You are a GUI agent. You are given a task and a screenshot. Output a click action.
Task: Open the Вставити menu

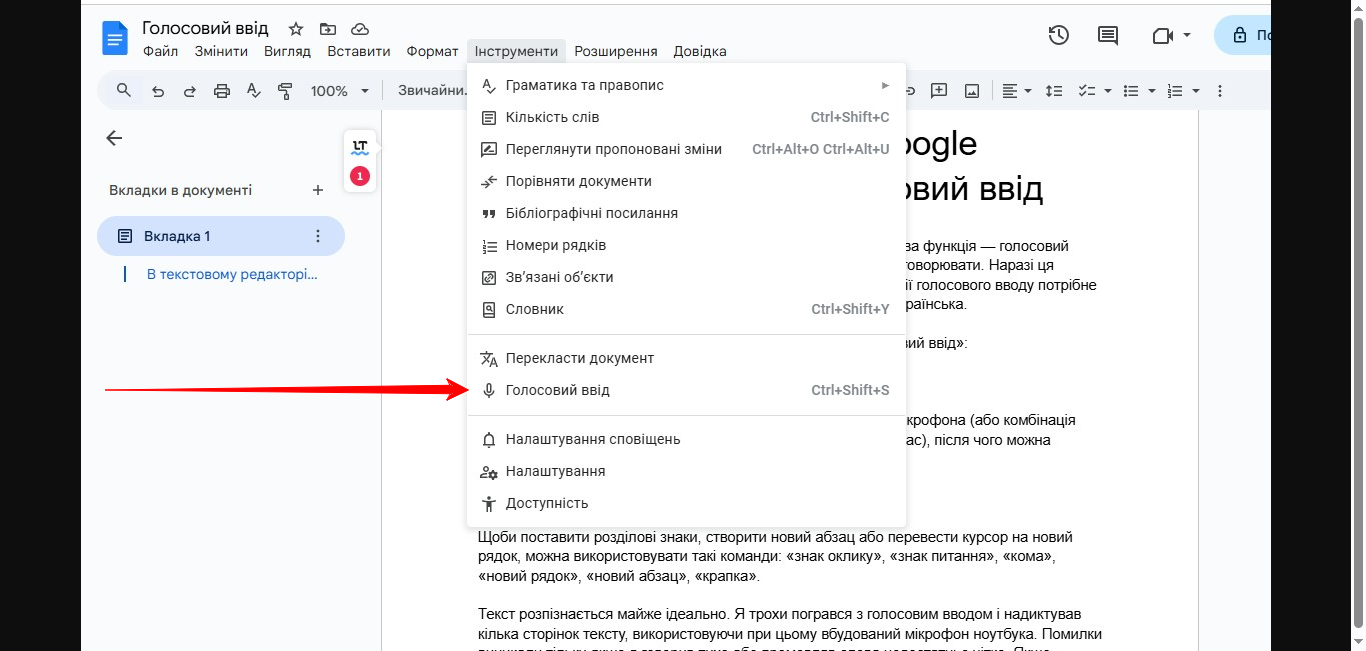coord(358,51)
